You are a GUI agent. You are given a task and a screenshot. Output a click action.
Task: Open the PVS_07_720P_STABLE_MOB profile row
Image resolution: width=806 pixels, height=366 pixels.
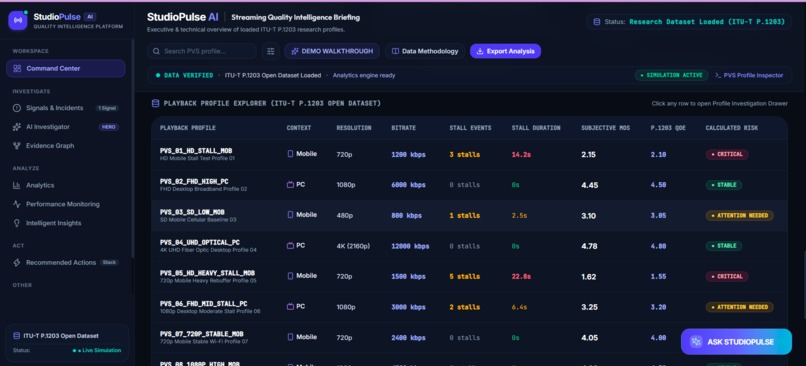click(469, 337)
